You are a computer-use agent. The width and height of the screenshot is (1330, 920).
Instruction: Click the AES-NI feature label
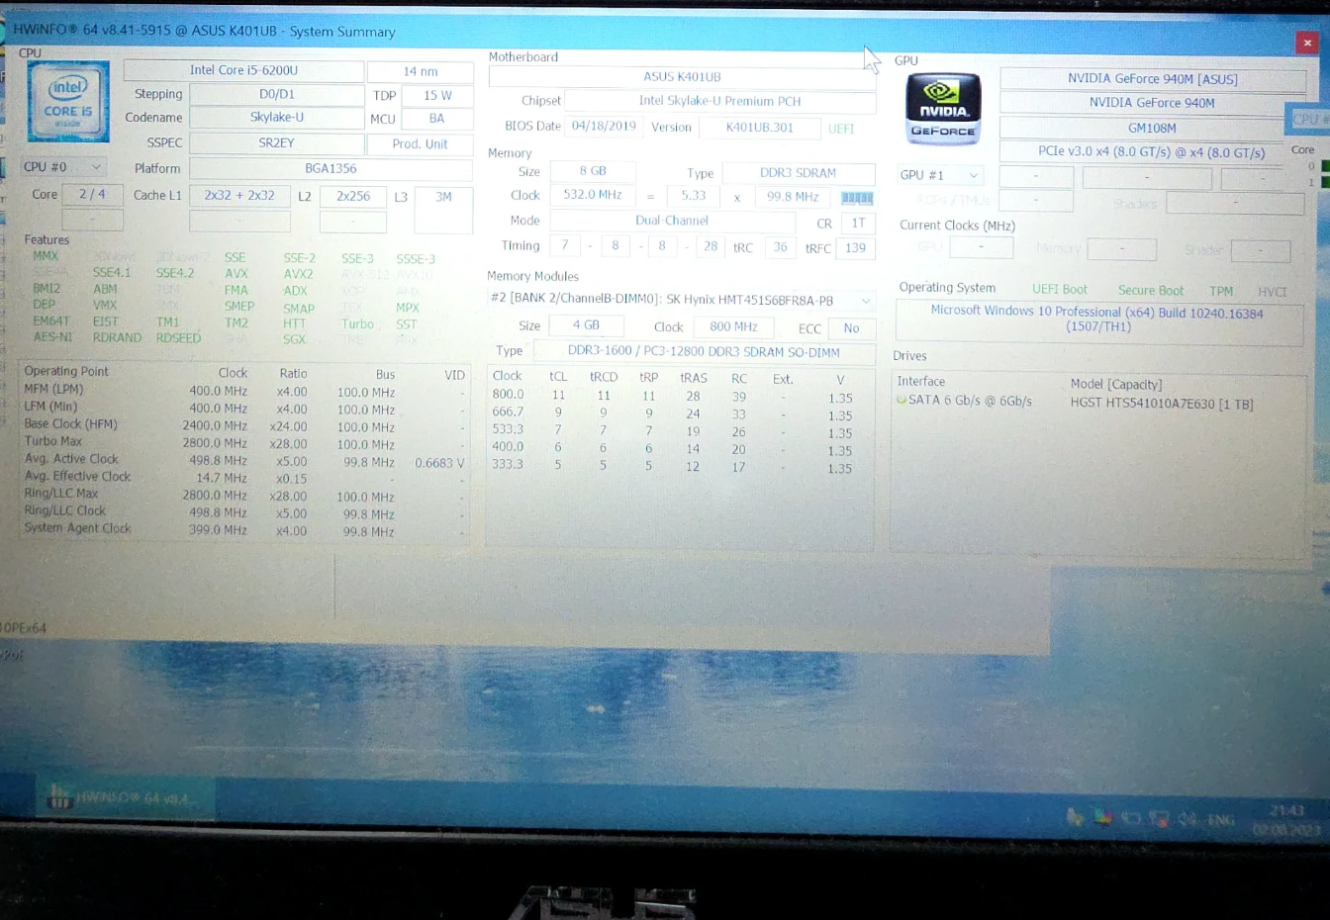click(52, 338)
